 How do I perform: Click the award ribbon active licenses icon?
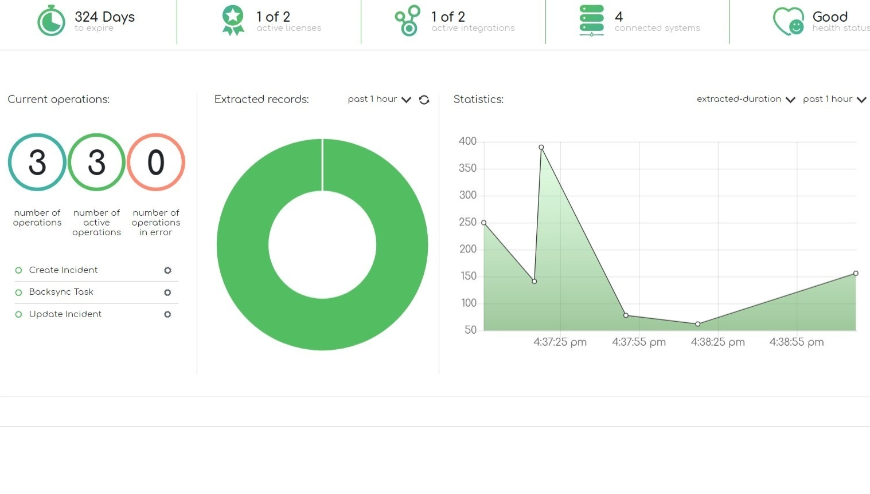click(x=233, y=21)
